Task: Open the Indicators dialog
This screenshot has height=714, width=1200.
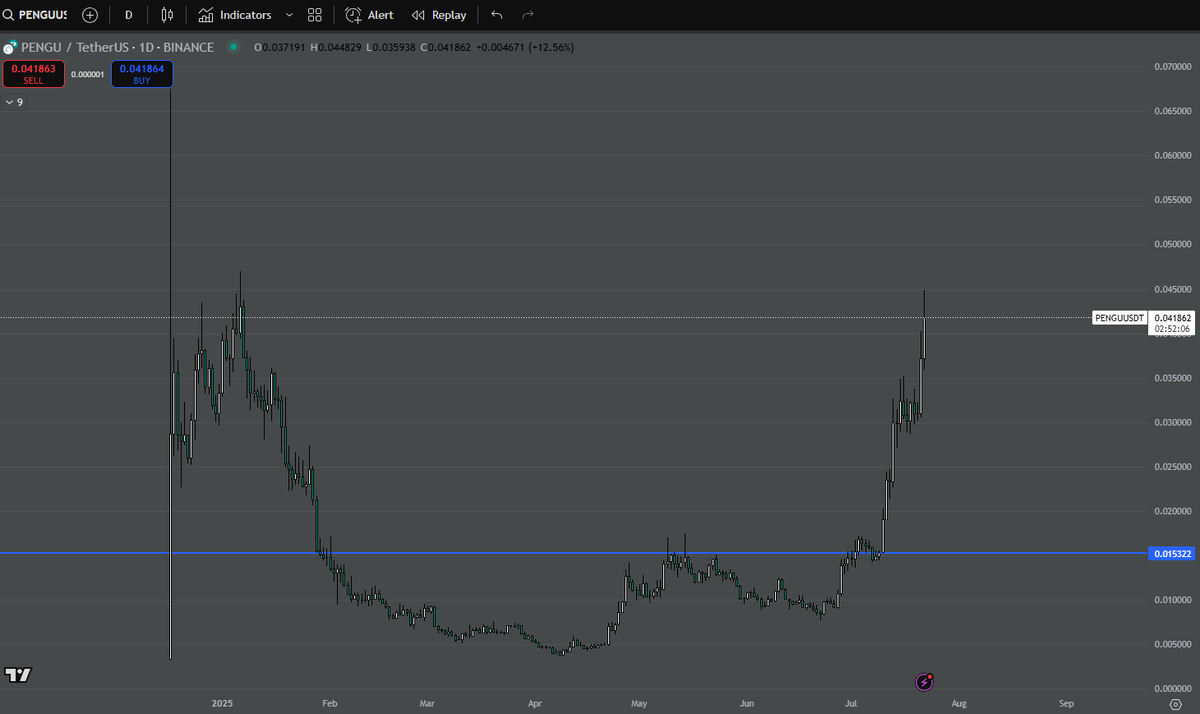Action: pos(234,15)
